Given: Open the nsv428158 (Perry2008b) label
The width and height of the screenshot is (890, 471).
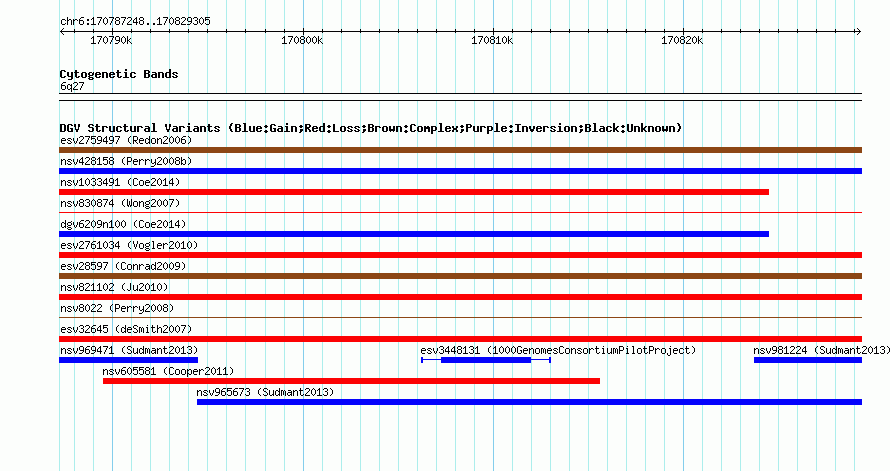Looking at the screenshot, I should click(126, 161).
